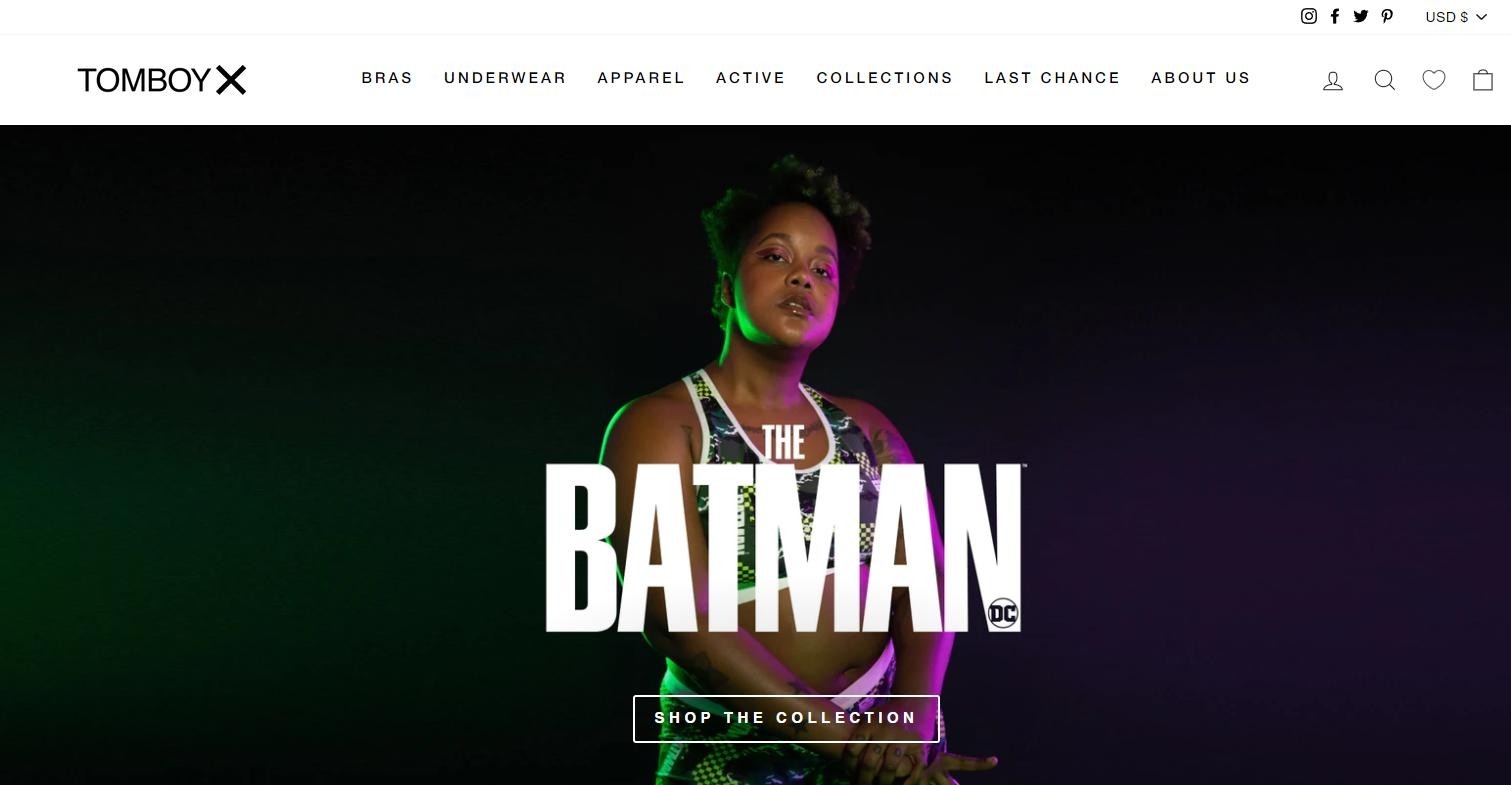Open the Underwear menu
This screenshot has width=1511, height=785.
point(505,78)
